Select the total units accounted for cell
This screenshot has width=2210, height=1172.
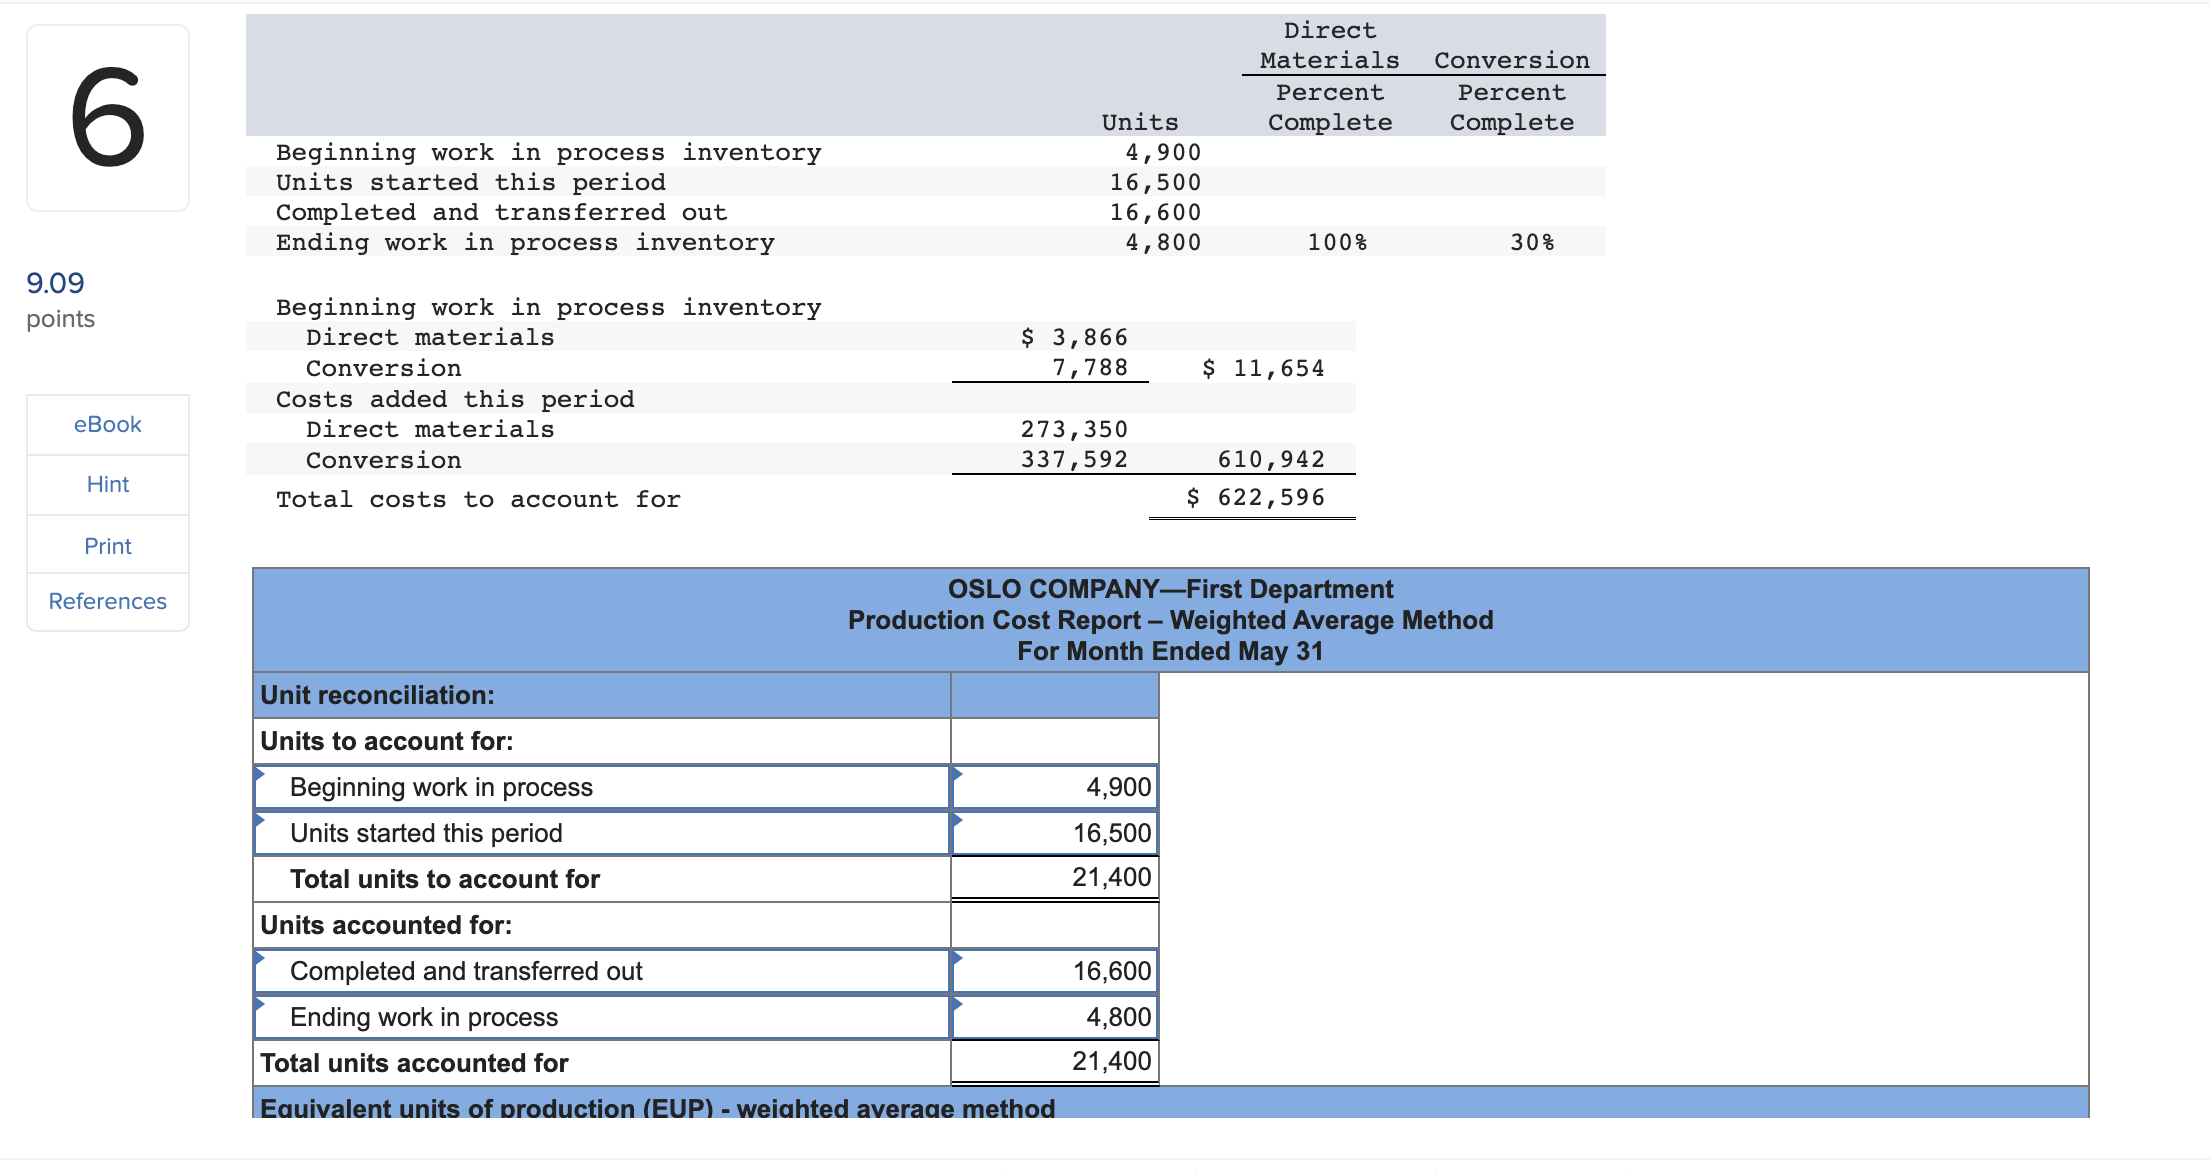pos(1055,1062)
